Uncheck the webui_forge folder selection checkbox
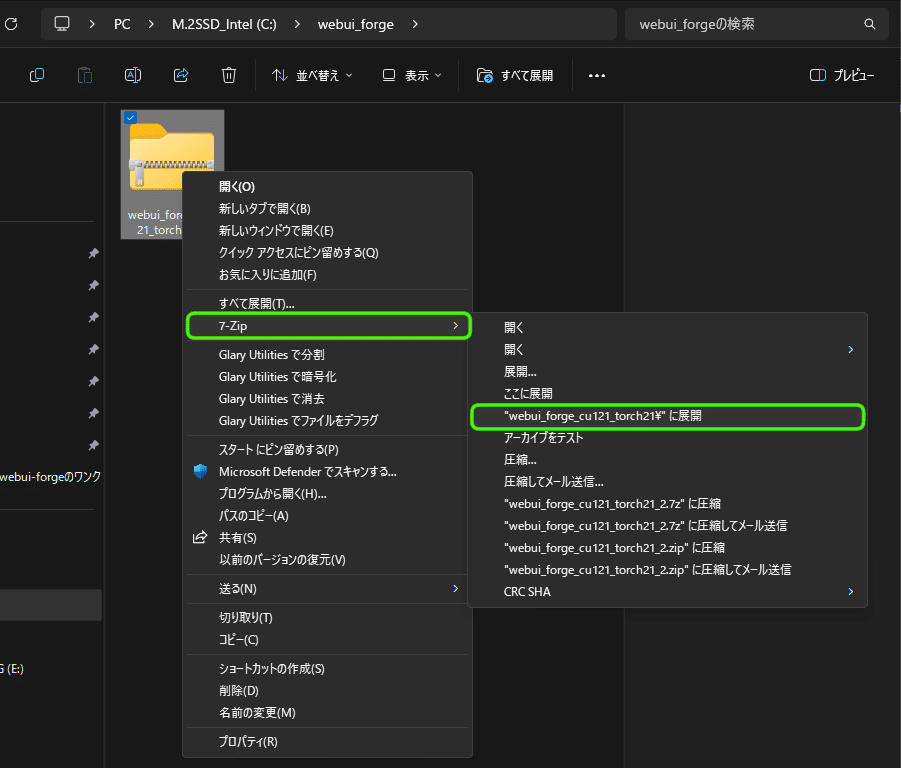Image resolution: width=901 pixels, height=768 pixels. click(x=130, y=117)
